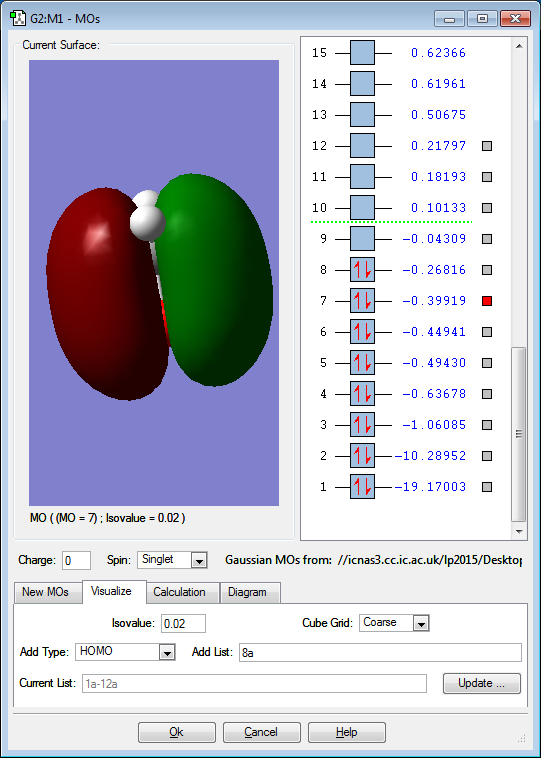Click the empty orbital box for MO 9
The width and height of the screenshot is (541, 758).
pyautogui.click(x=362, y=239)
